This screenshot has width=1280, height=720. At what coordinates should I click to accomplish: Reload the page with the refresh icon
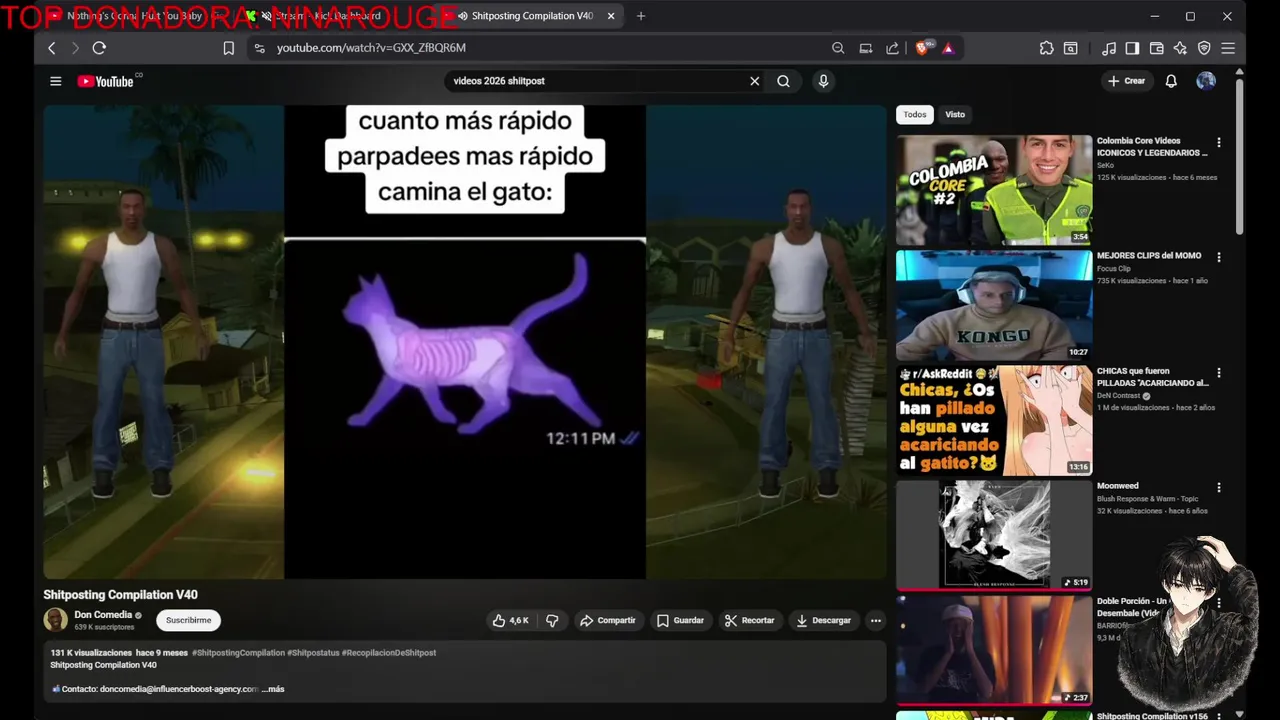click(99, 48)
